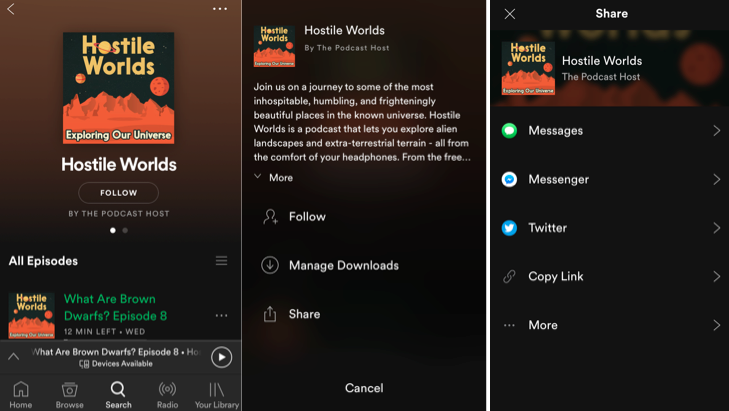The width and height of the screenshot is (729, 411).
Task: Open options for Brown Dwarfs Episode 8
Action: point(221,316)
